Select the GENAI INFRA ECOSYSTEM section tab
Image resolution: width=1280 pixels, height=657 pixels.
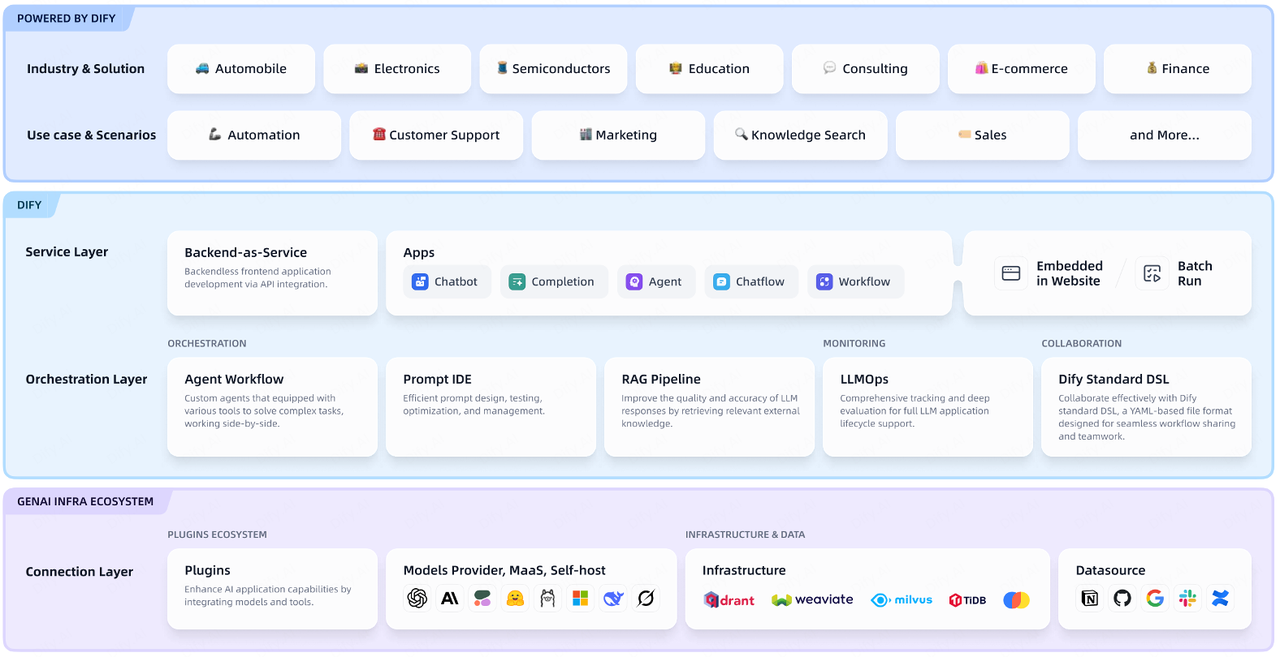[x=86, y=501]
